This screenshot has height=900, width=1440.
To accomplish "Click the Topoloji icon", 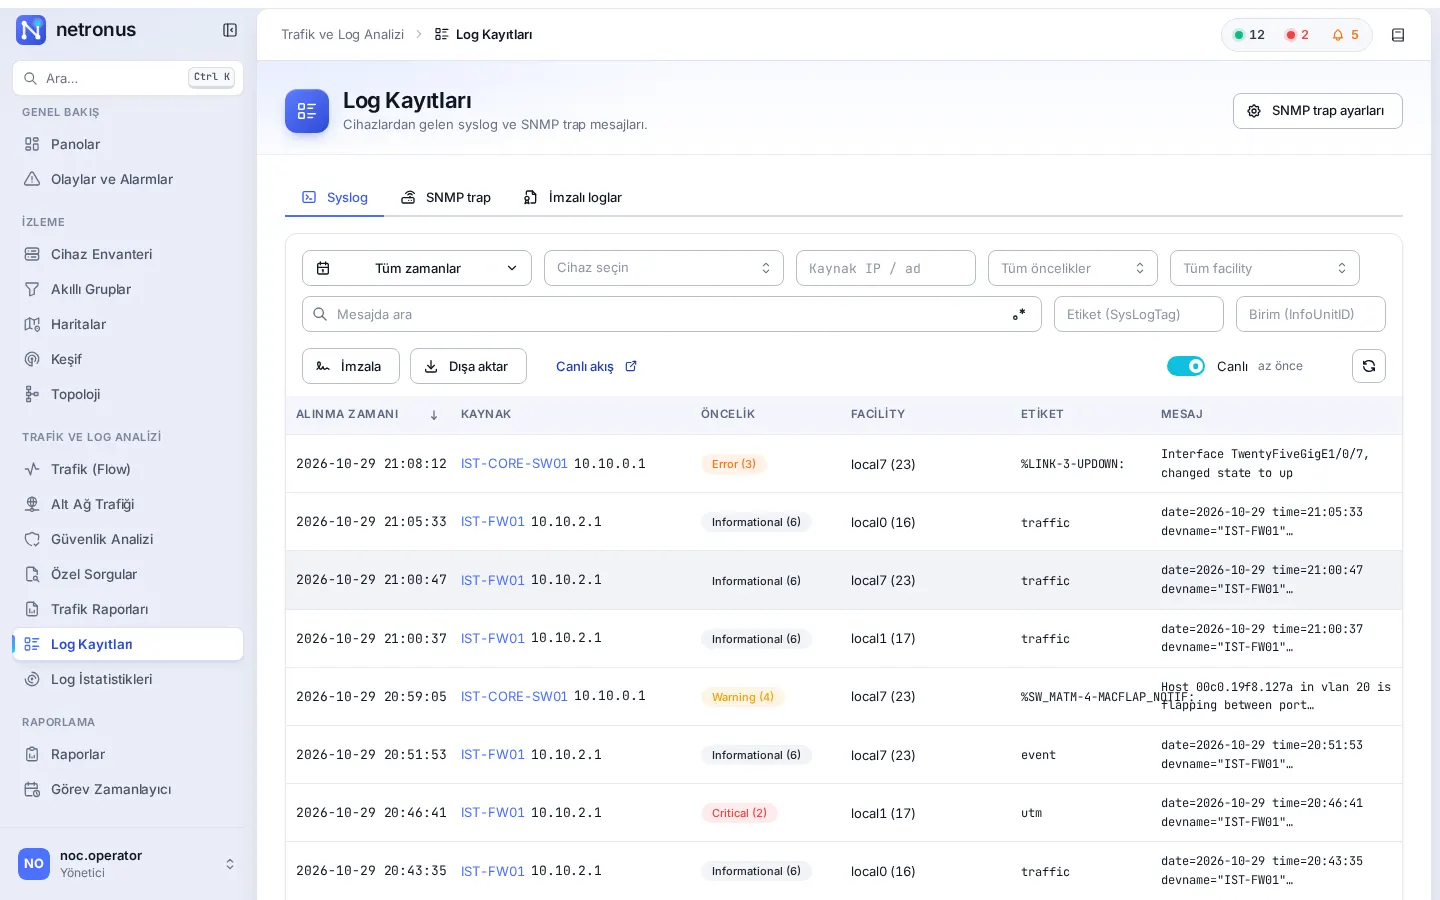I will tap(32, 394).
